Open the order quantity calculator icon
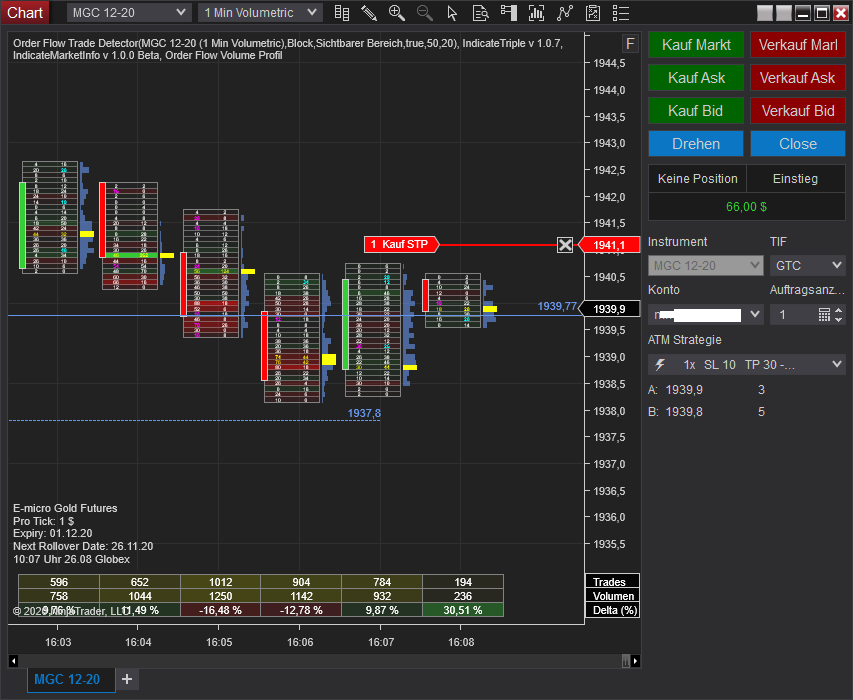853x700 pixels. (824, 314)
